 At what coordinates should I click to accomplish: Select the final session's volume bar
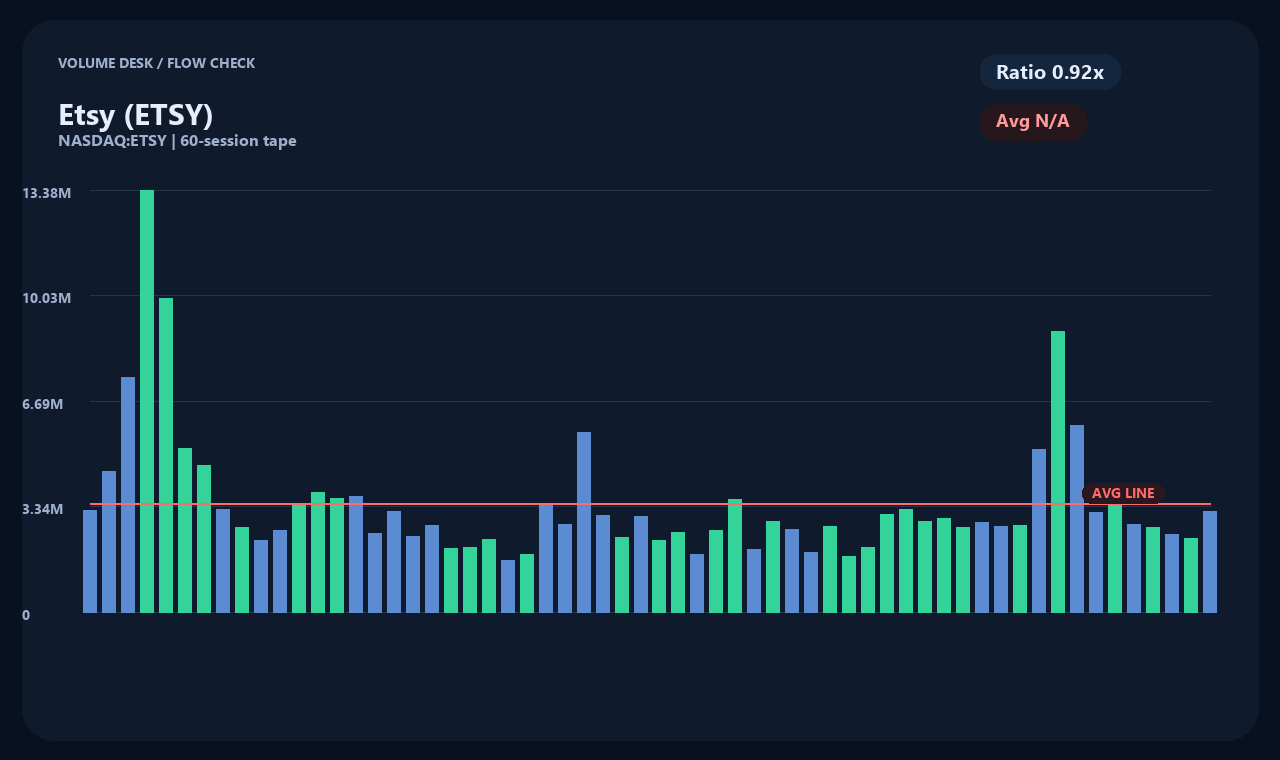click(x=1210, y=562)
